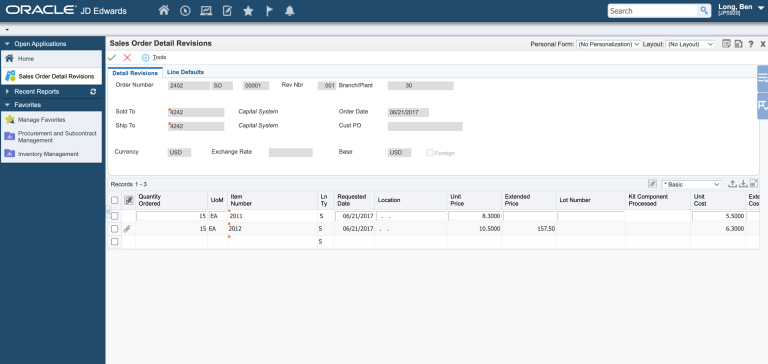Click item number 2012 cell
This screenshot has width=768, height=364.
[x=272, y=229]
